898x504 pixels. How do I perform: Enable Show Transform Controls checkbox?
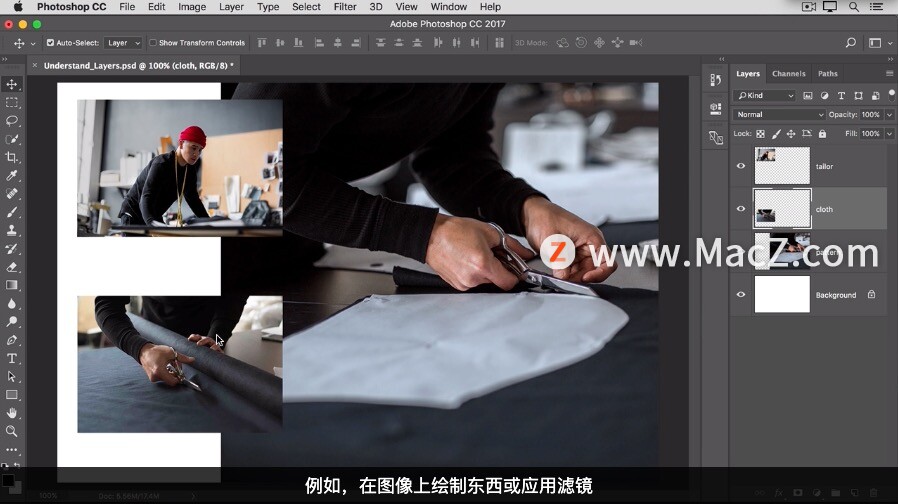(153, 43)
